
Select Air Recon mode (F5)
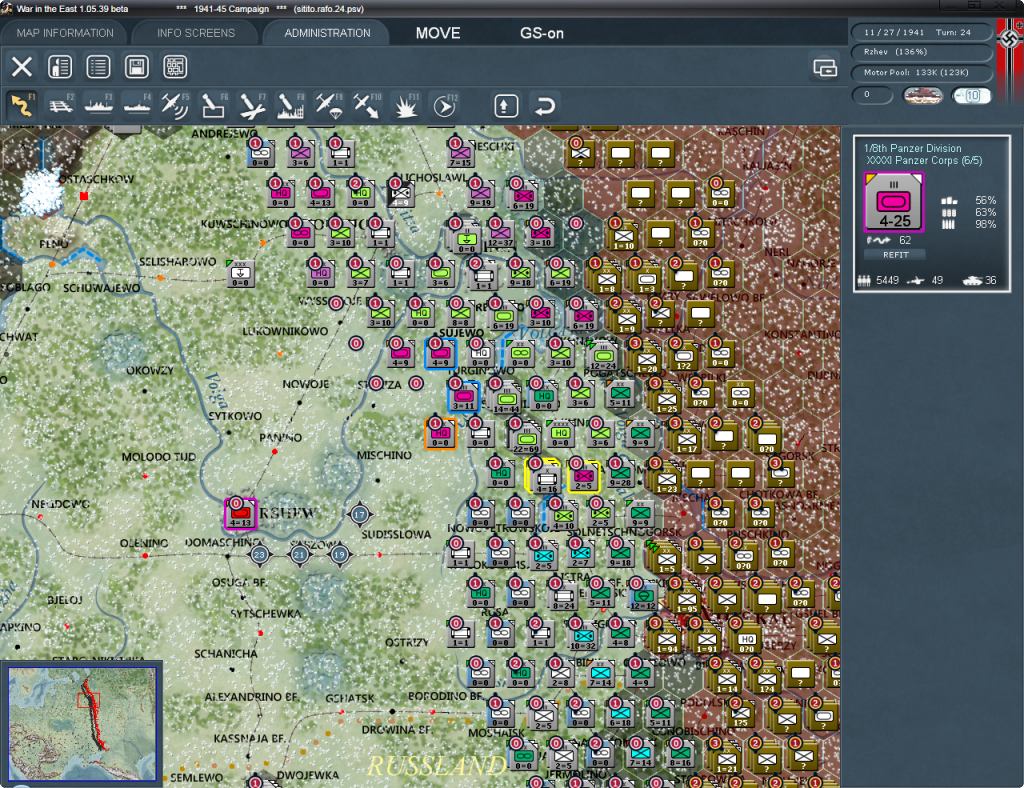coord(175,105)
